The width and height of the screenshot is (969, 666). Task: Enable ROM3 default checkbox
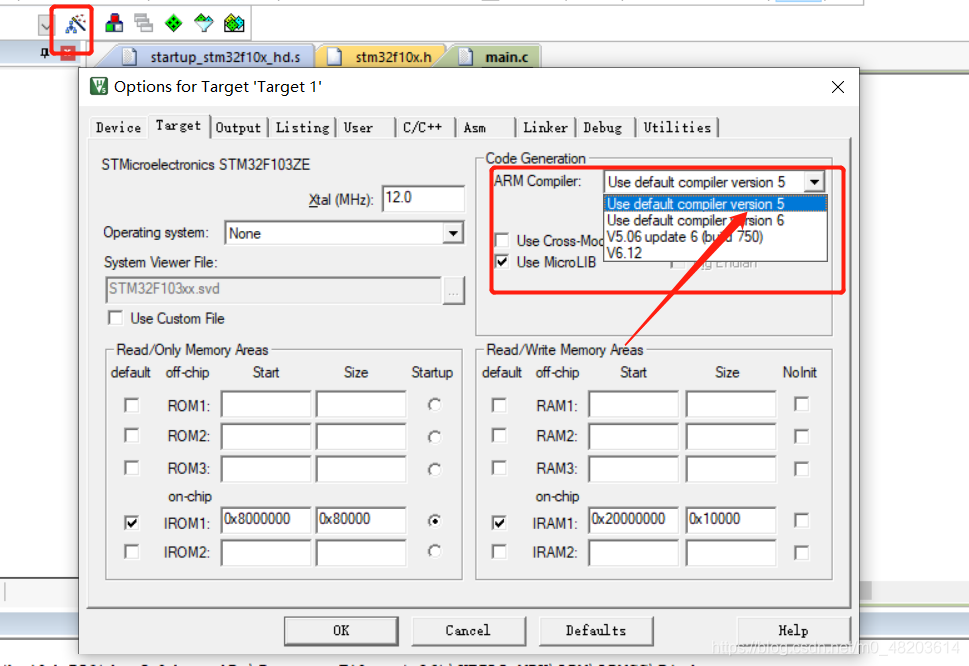(131, 468)
